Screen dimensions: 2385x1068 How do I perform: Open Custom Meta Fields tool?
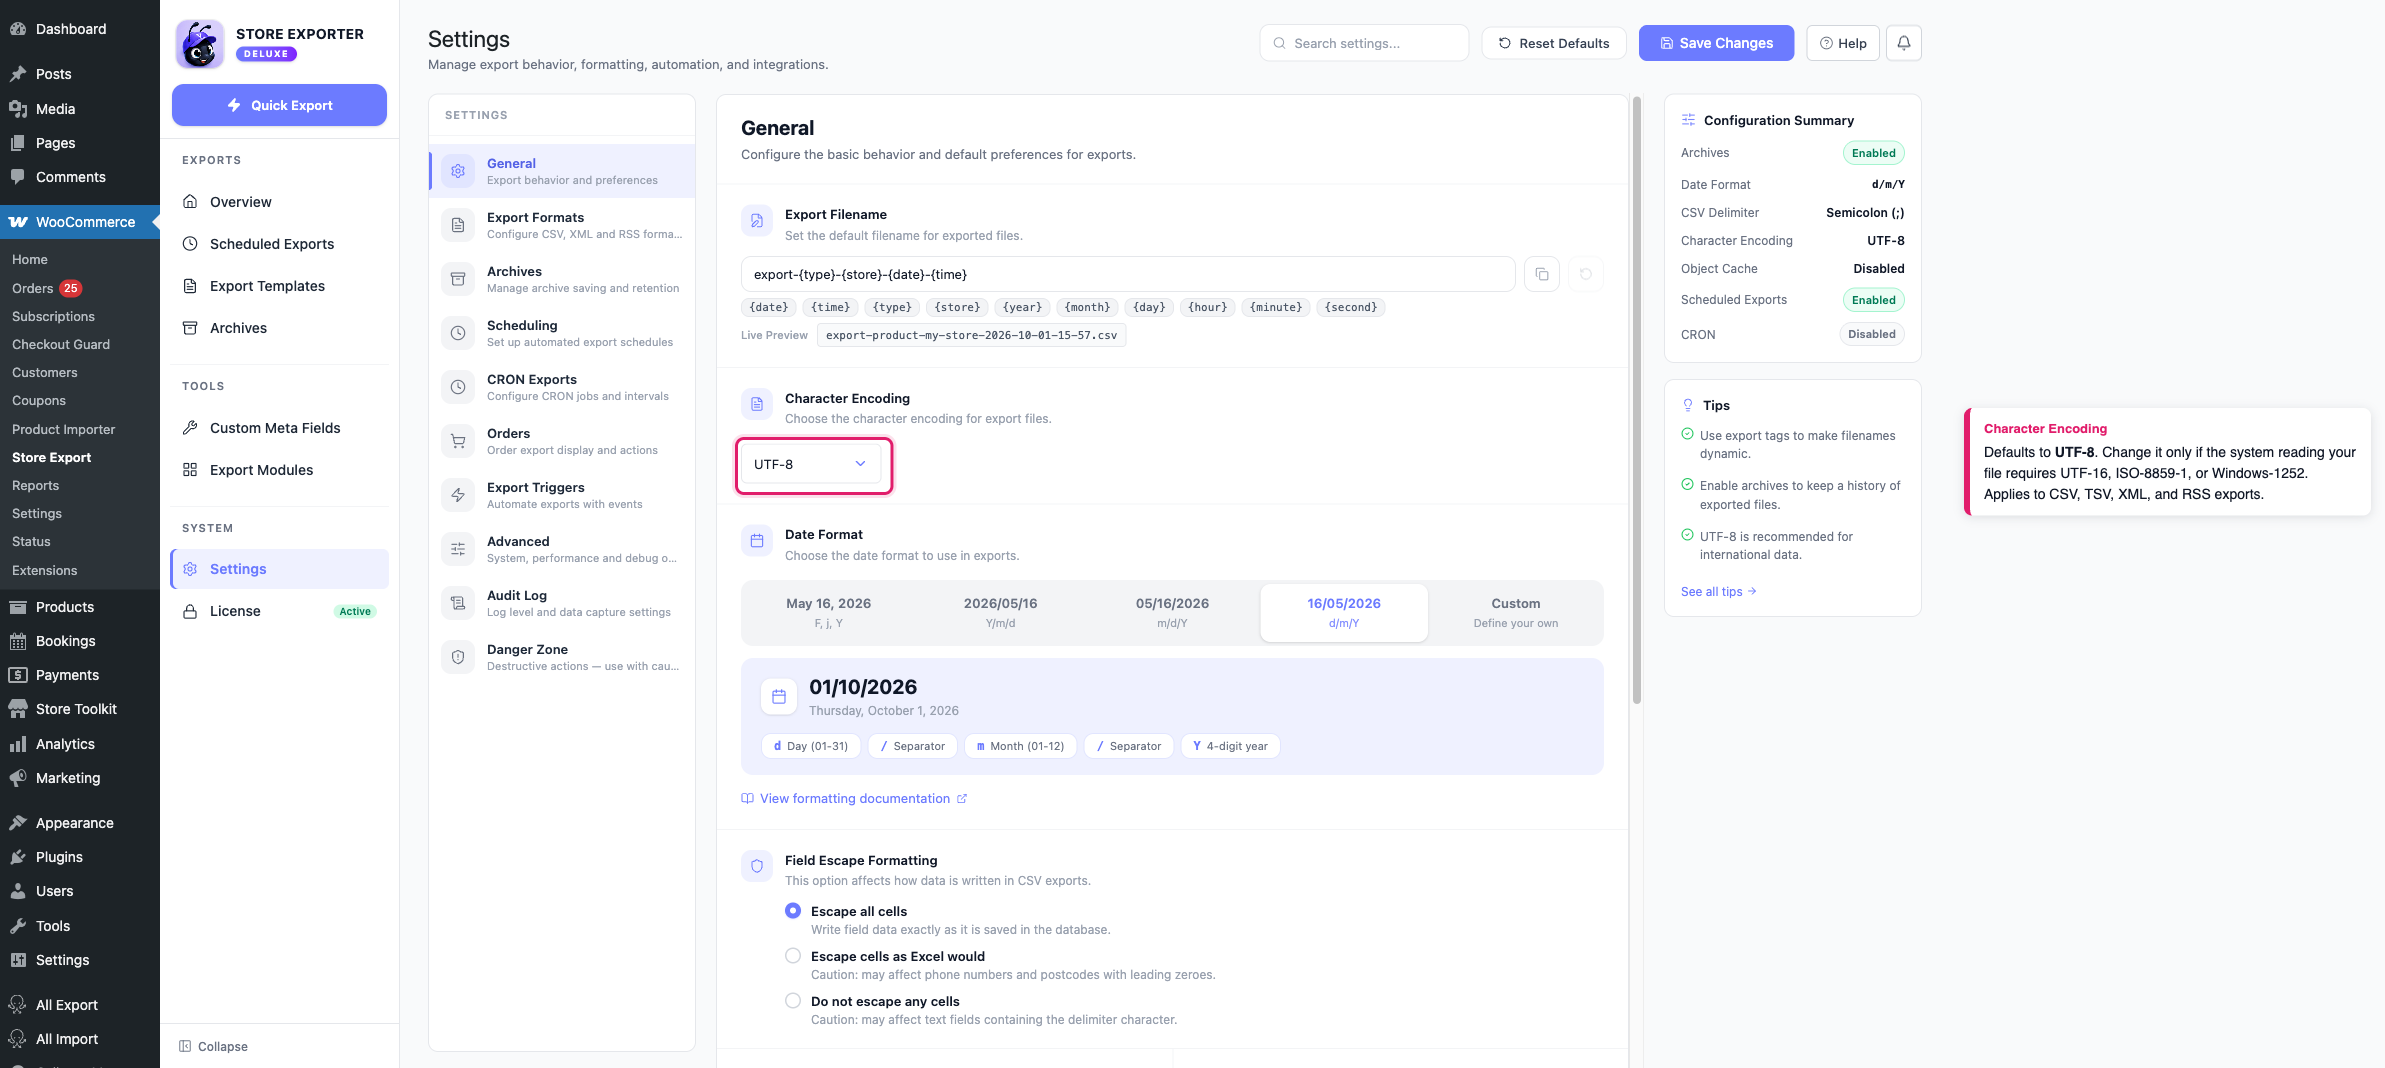point(278,428)
